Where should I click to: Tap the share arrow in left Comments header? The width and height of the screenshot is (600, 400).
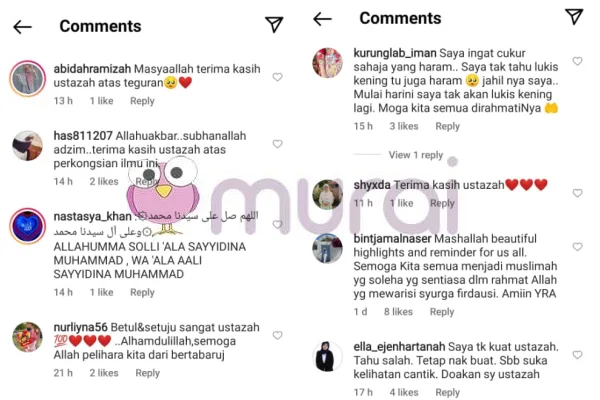(x=274, y=24)
